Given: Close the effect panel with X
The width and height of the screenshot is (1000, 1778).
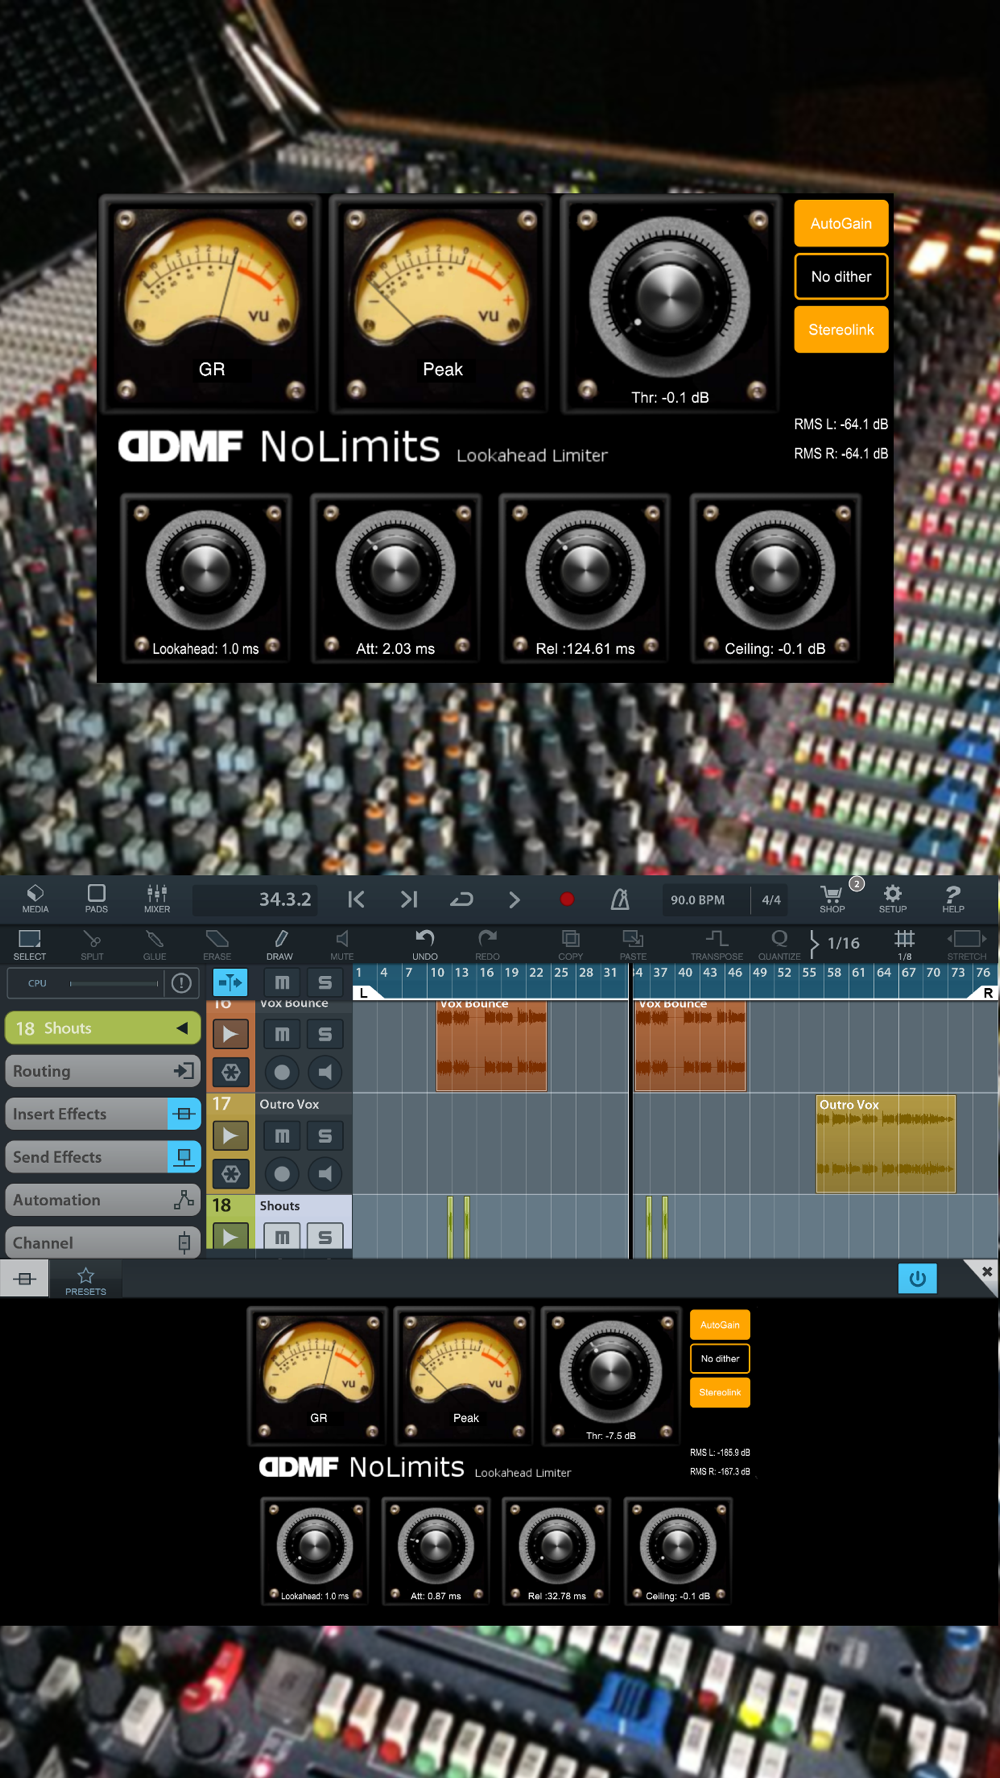Looking at the screenshot, I should point(985,1273).
